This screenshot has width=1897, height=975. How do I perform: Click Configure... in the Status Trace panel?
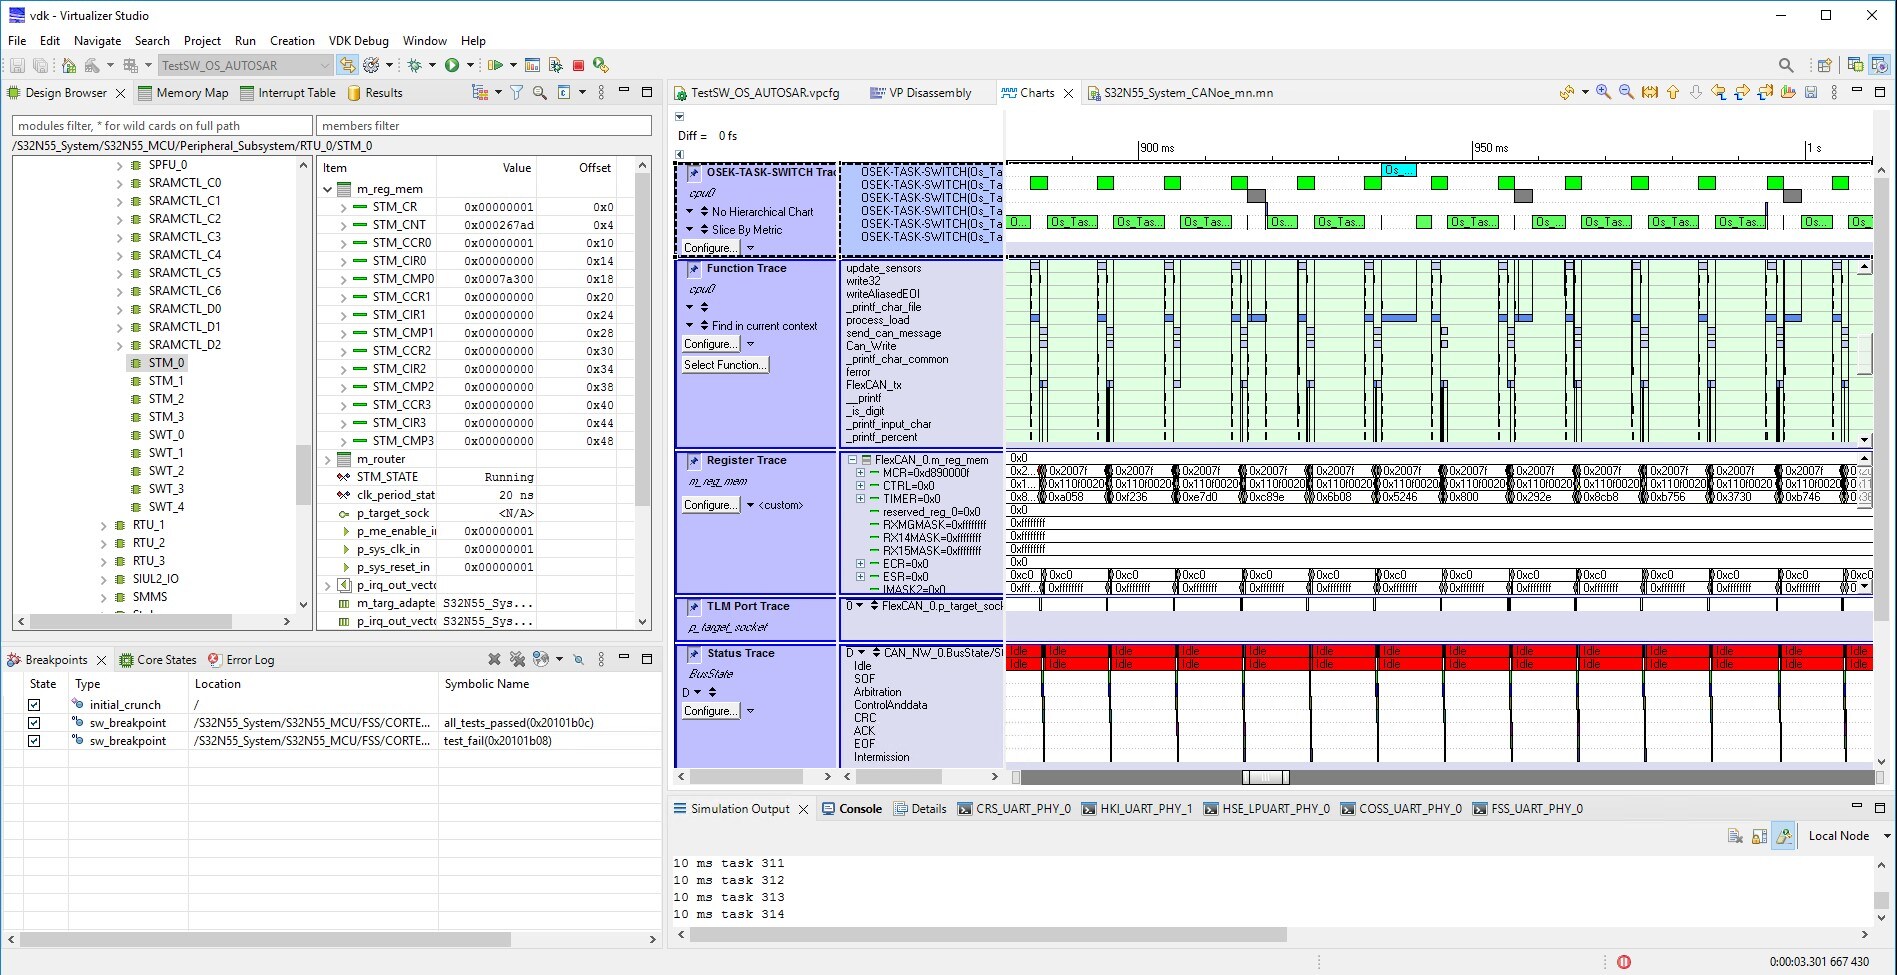pos(709,711)
